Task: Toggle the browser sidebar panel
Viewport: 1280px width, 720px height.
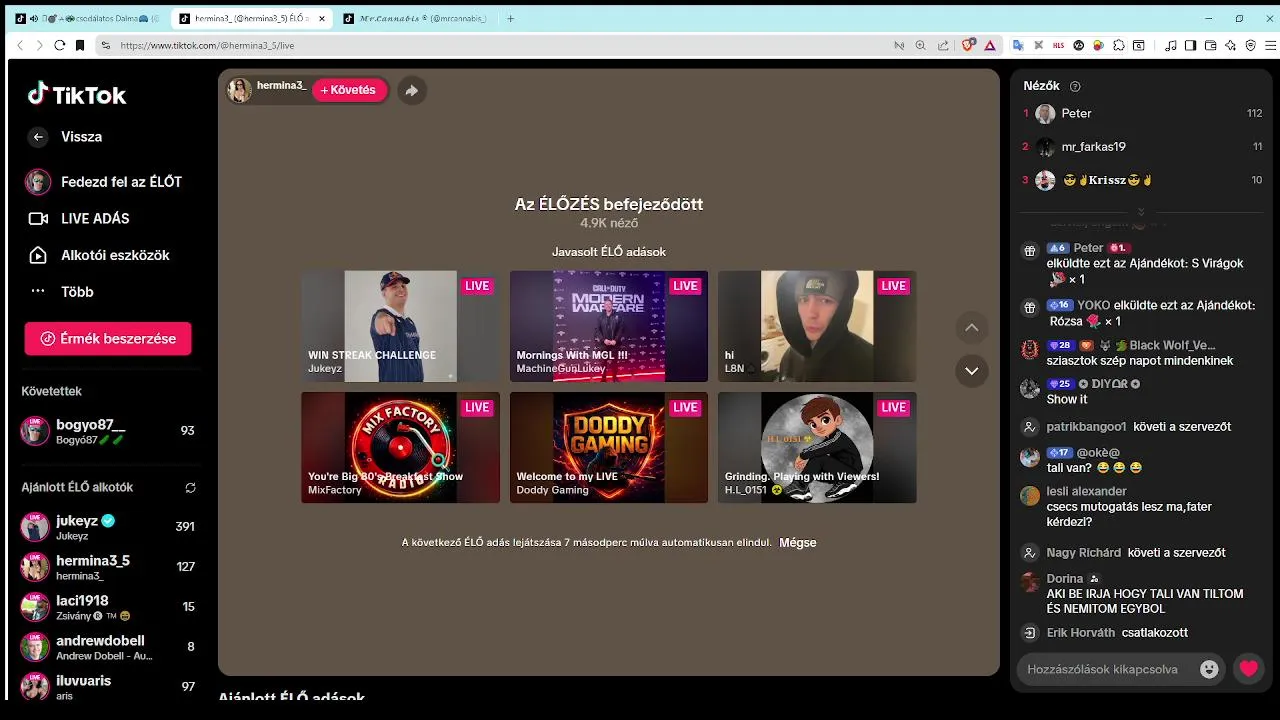Action: [1190, 45]
